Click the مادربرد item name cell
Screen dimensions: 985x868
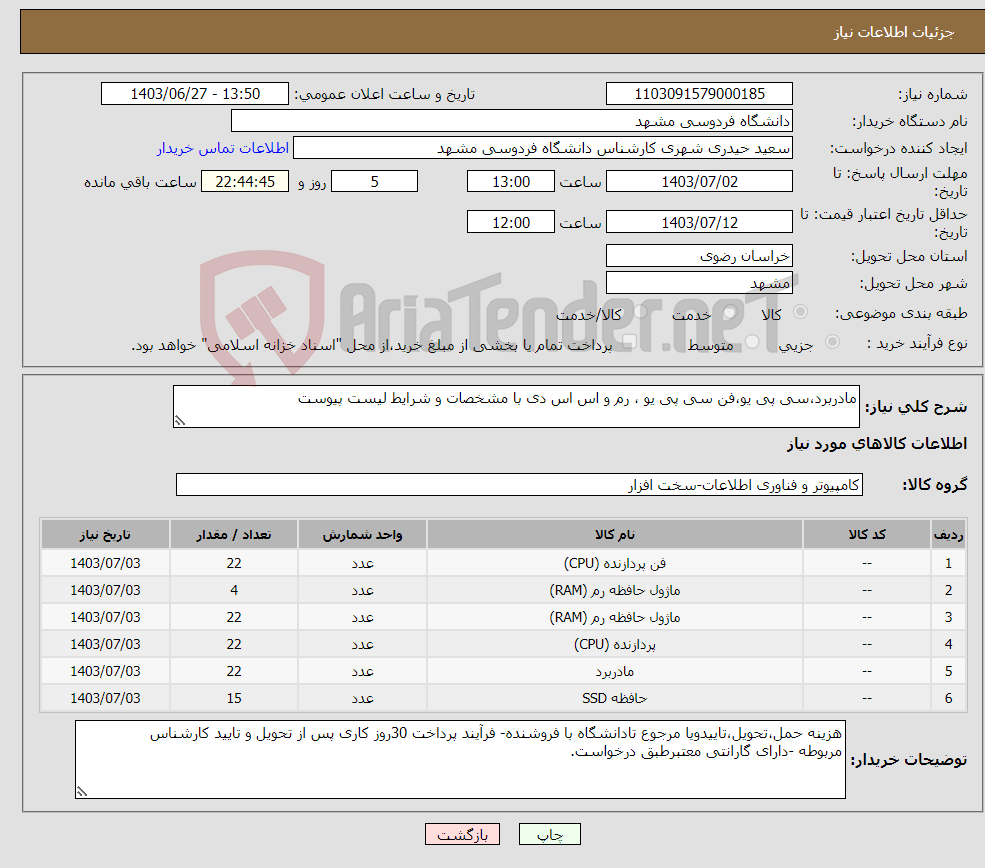click(x=614, y=671)
